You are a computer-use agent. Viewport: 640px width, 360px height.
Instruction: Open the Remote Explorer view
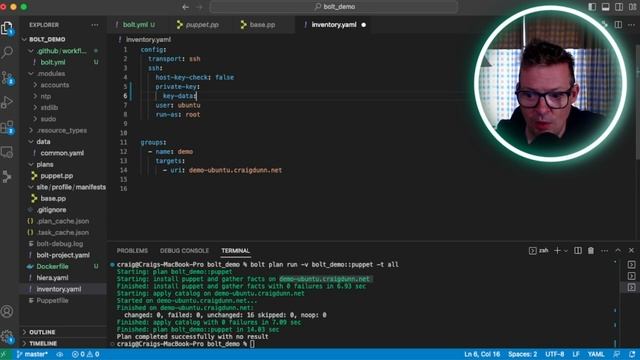[7, 152]
